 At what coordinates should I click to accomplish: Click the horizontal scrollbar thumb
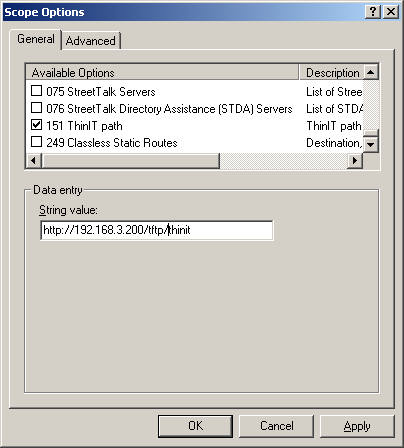[x=130, y=161]
